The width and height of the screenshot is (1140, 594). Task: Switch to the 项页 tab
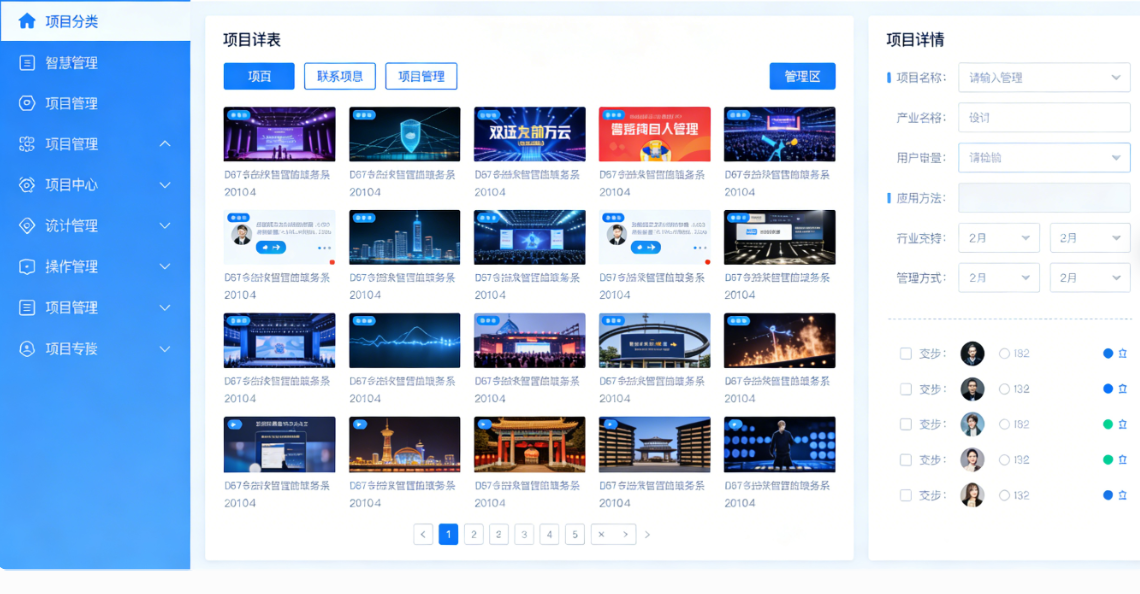pos(259,76)
